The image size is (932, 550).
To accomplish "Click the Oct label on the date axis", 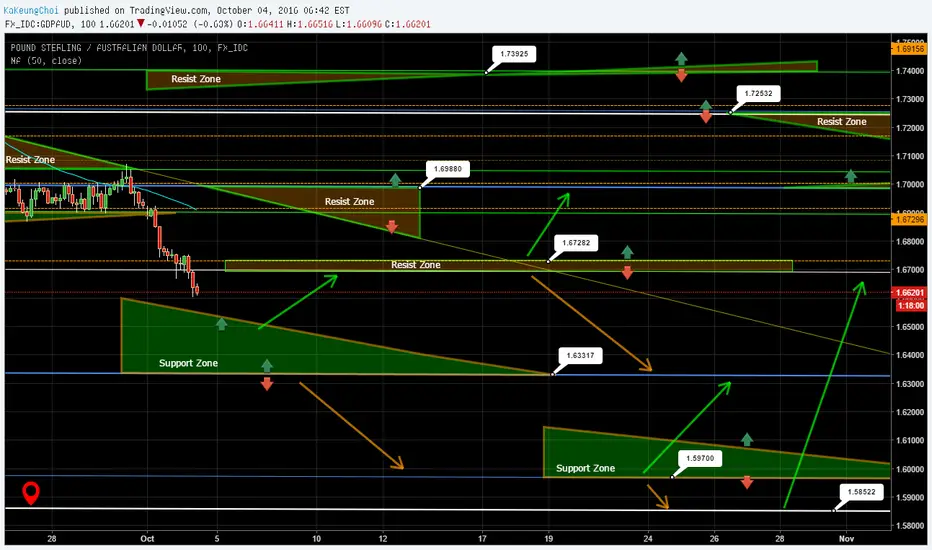I will tap(147, 539).
